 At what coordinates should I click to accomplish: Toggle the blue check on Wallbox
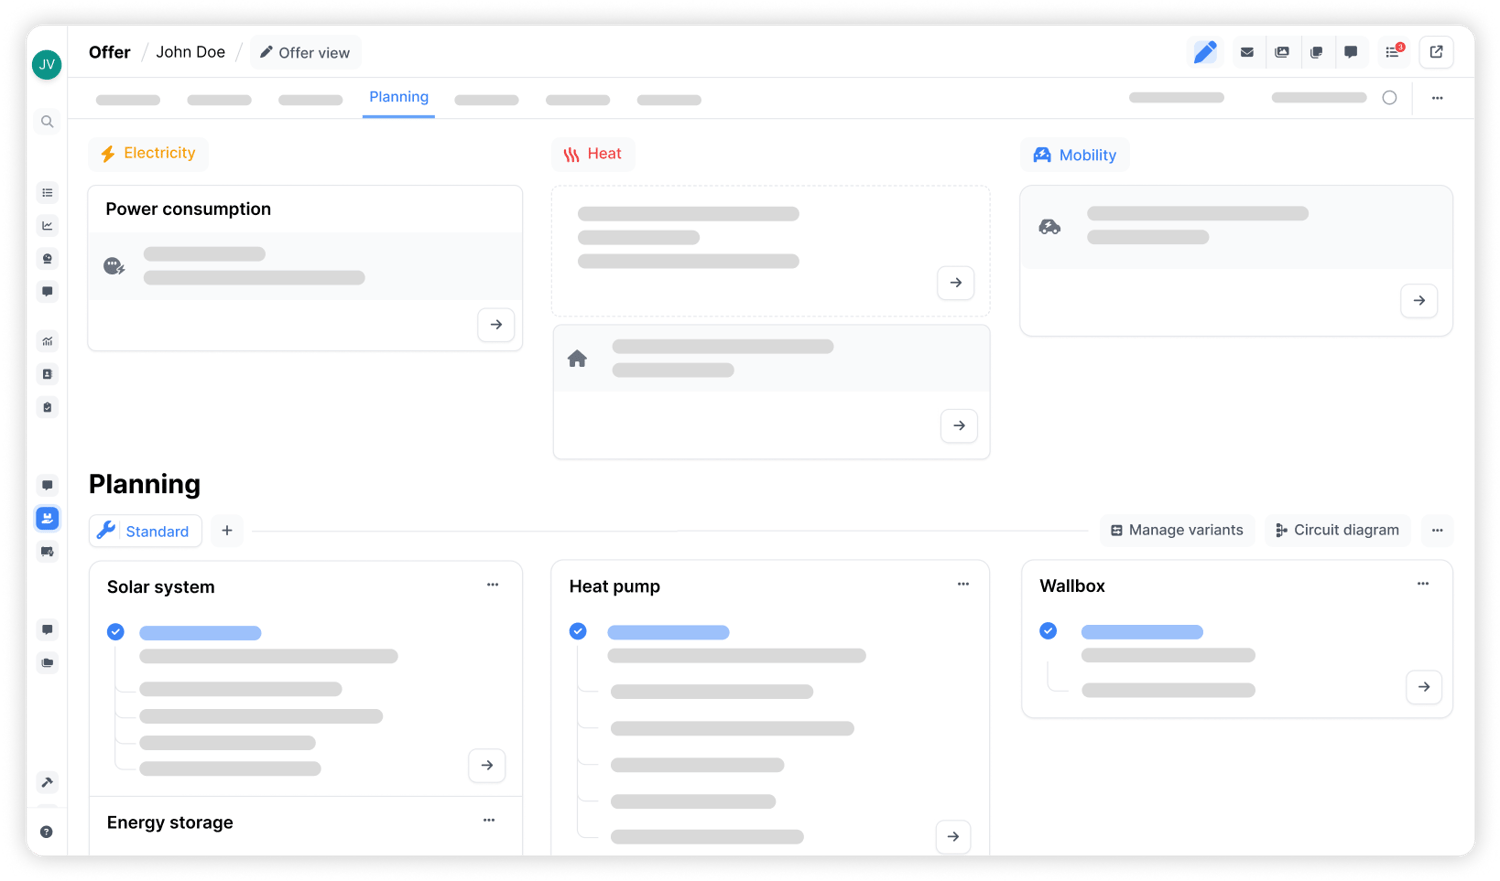pyautogui.click(x=1048, y=631)
